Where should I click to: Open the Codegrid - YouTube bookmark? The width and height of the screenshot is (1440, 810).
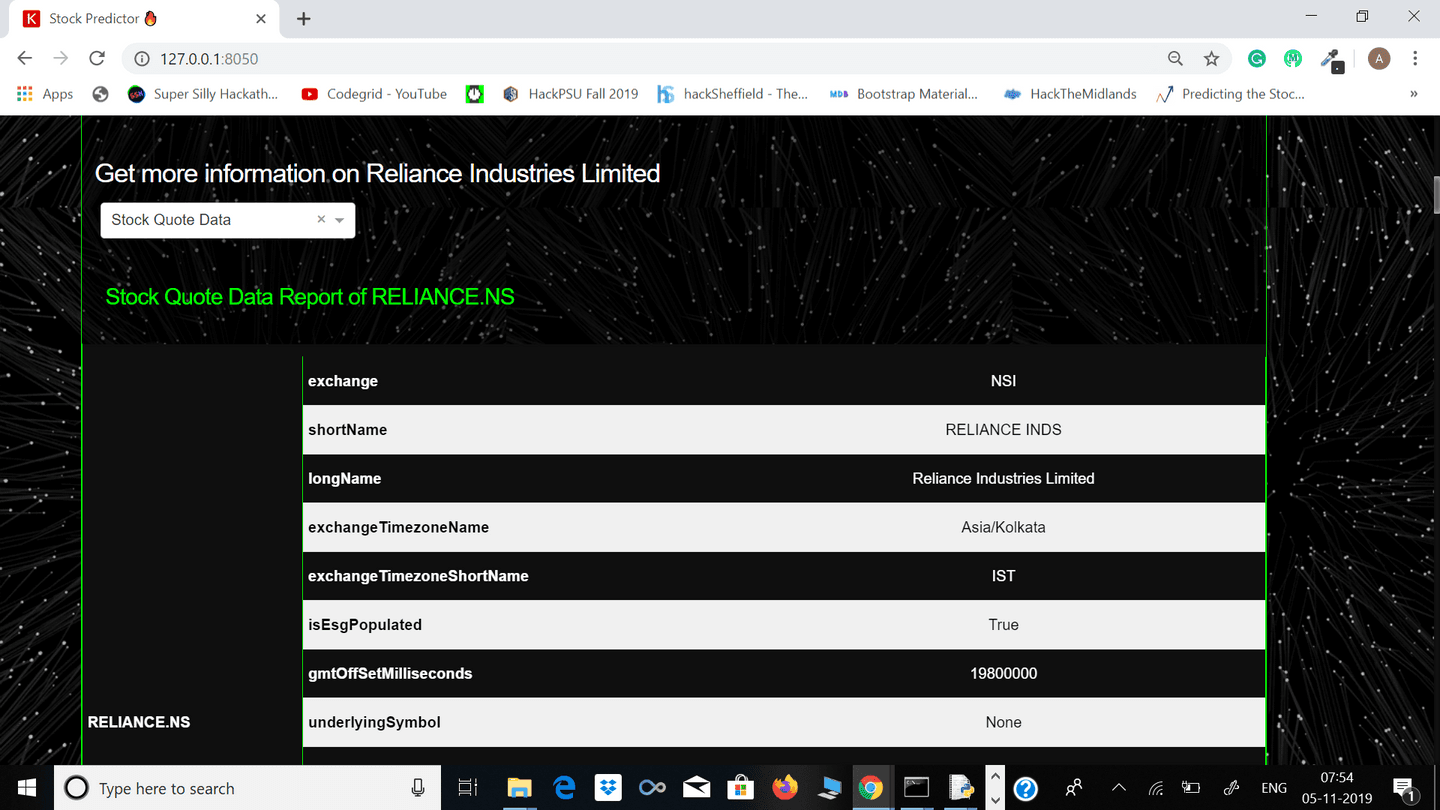point(375,94)
